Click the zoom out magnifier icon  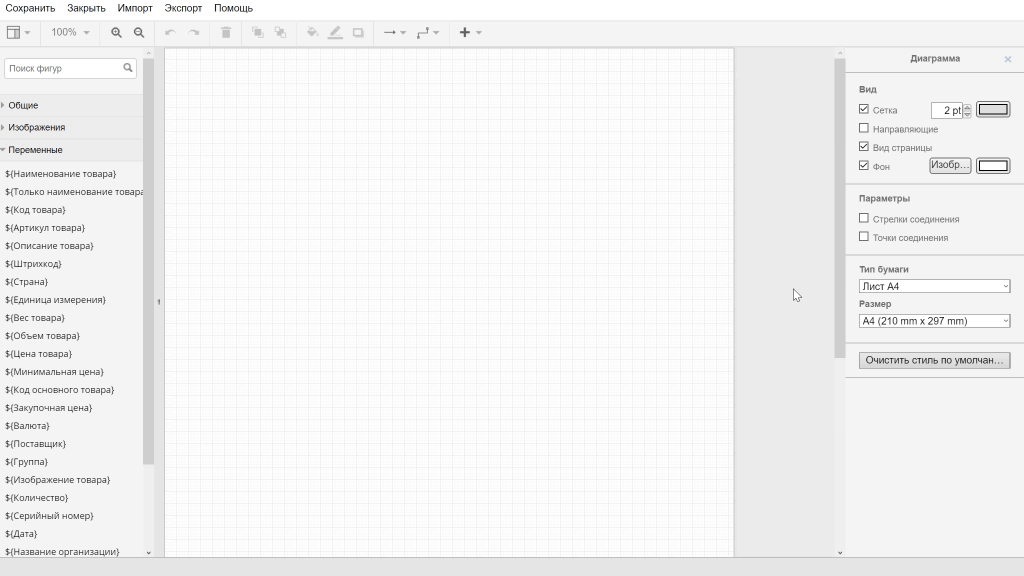coord(139,33)
